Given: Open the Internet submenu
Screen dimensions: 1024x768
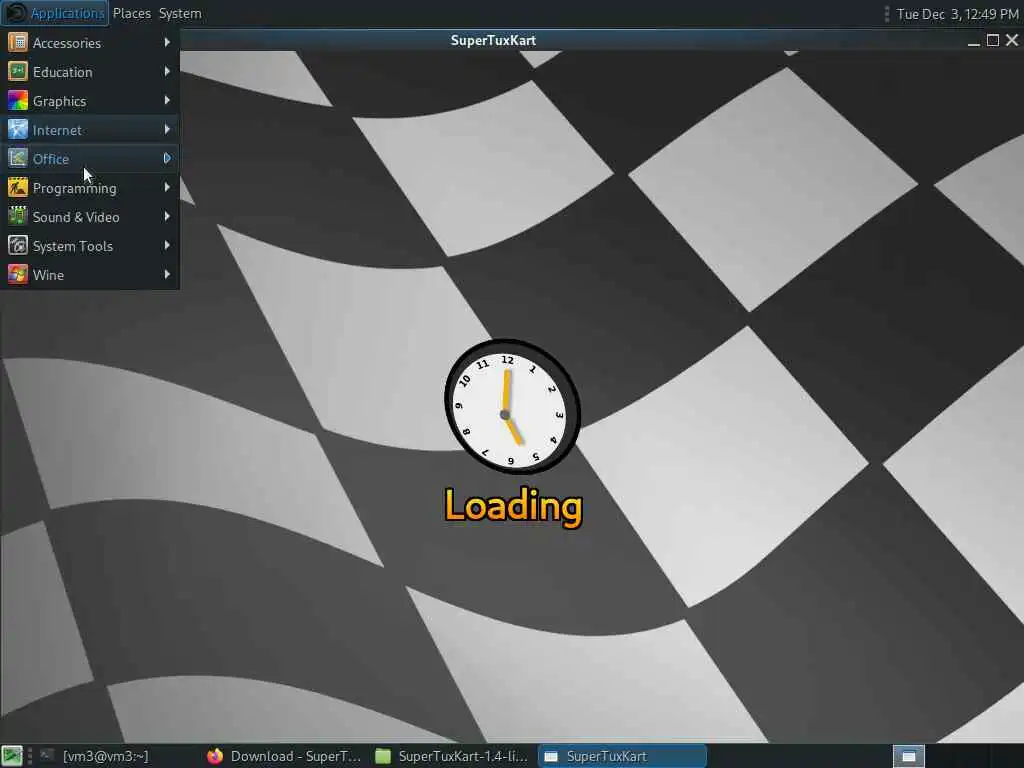Looking at the screenshot, I should (89, 129).
